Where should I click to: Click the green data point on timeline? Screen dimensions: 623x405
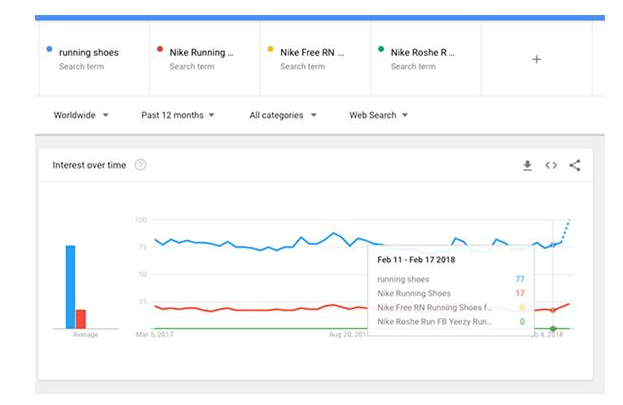pyautogui.click(x=553, y=328)
